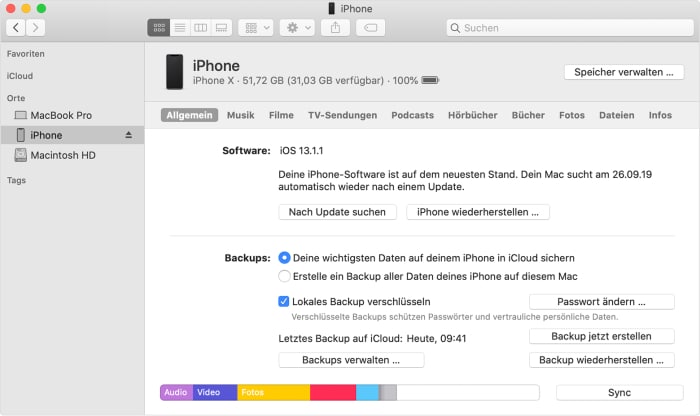Viewport: 700px width, 416px height.
Task: Select backup to this Mac radio option
Action: (284, 276)
